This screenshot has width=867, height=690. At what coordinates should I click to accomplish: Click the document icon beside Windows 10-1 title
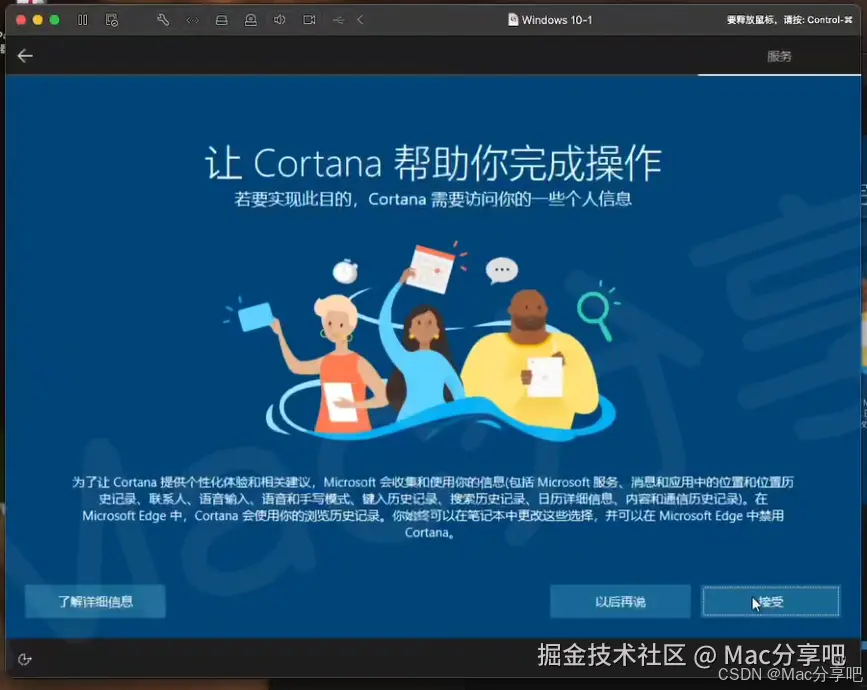click(513, 18)
